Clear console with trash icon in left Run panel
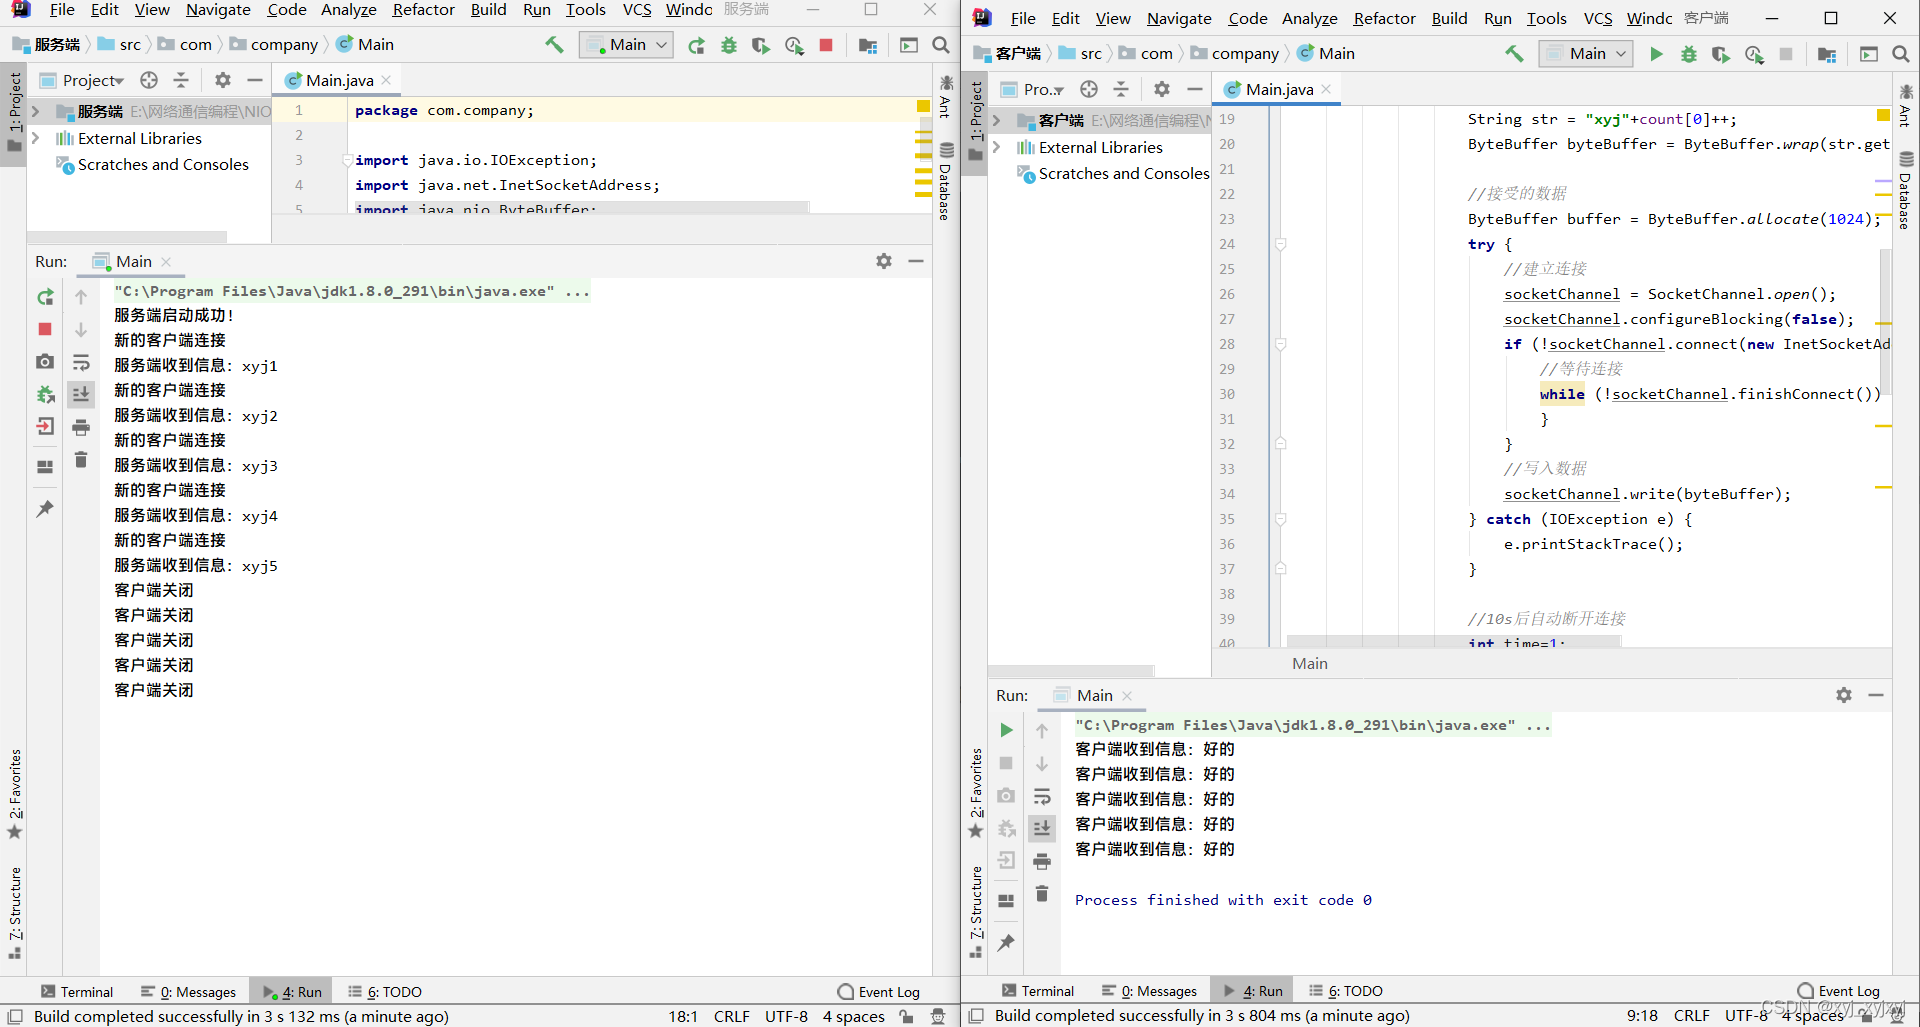The image size is (1920, 1027). [81, 460]
